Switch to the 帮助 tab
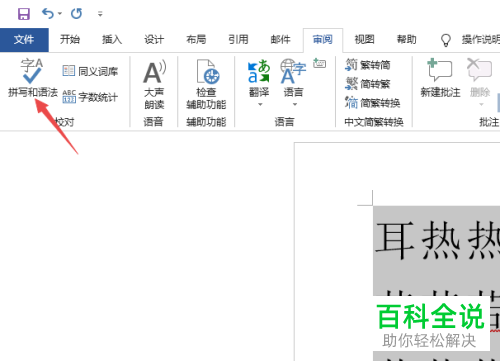 tap(407, 40)
